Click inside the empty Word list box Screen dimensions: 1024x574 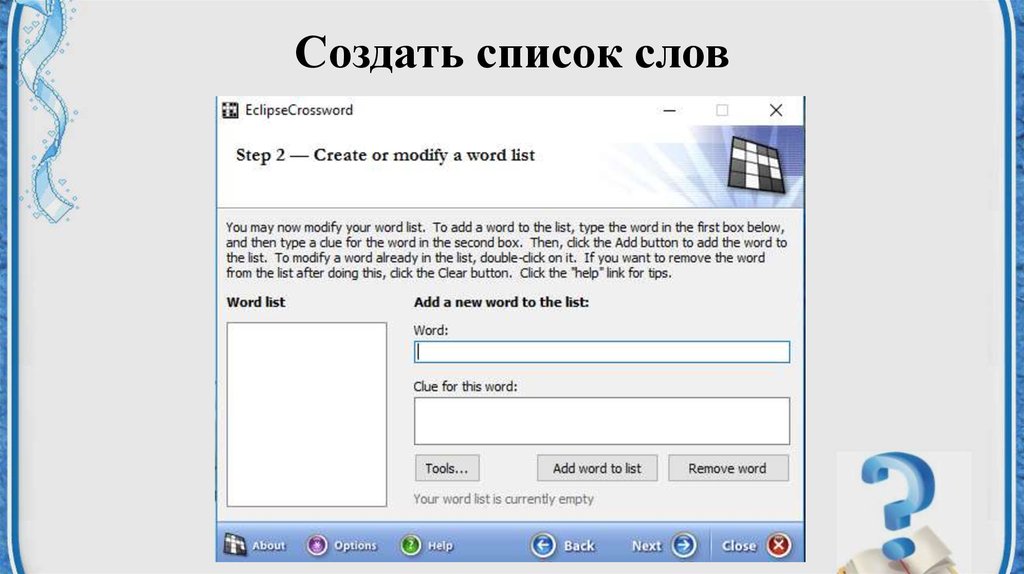tap(306, 414)
